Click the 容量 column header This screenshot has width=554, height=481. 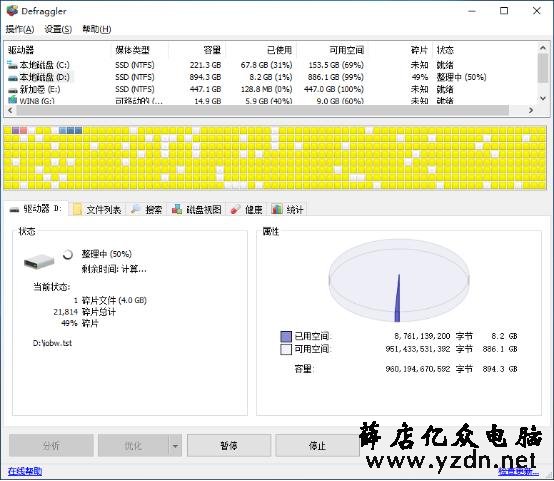(197, 50)
